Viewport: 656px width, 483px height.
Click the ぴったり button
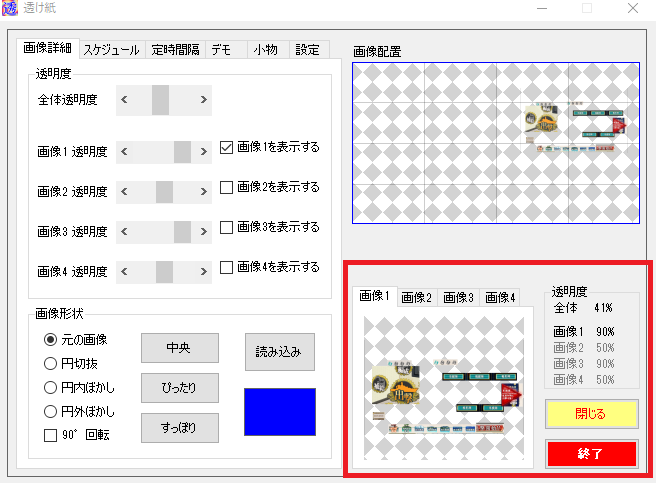pyautogui.click(x=180, y=388)
